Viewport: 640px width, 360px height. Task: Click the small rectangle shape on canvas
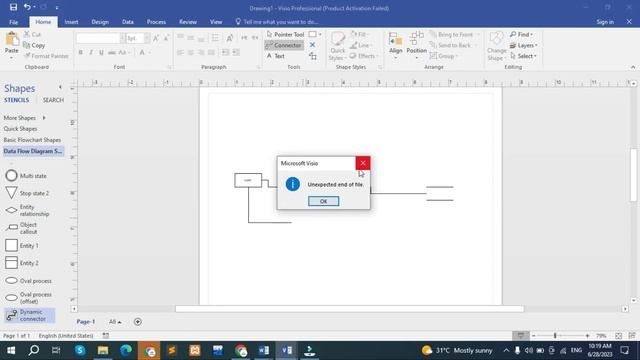(248, 180)
